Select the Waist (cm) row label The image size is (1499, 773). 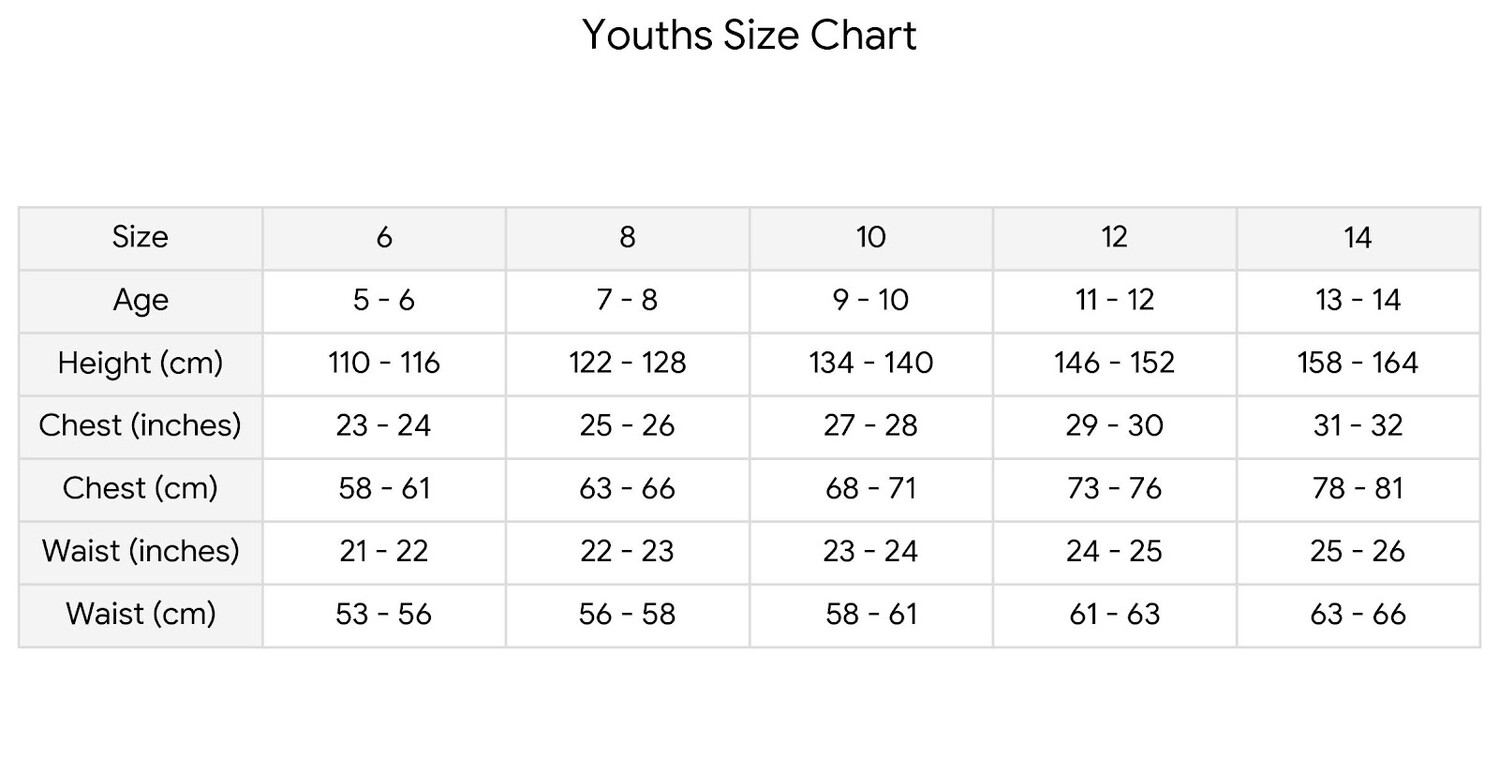click(140, 613)
